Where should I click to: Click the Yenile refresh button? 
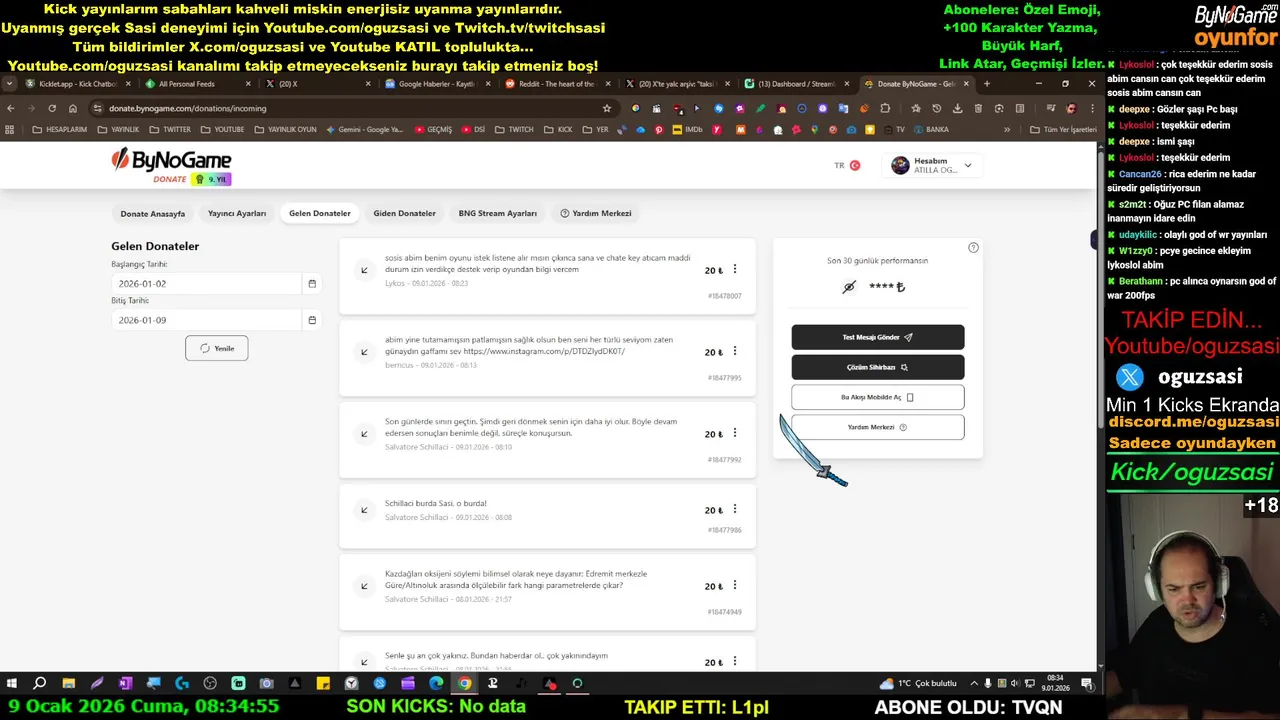click(216, 348)
